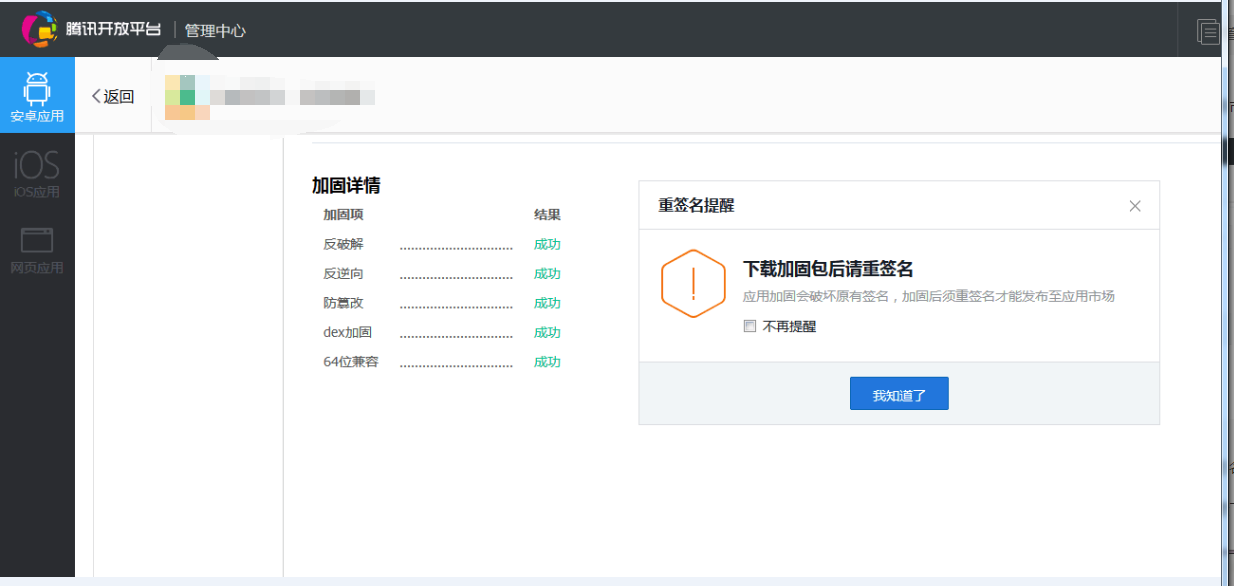Viewport: 1234px width, 586px height.
Task: Click the 下载加固包后请重签名 dialog heading
Action: pos(828,269)
